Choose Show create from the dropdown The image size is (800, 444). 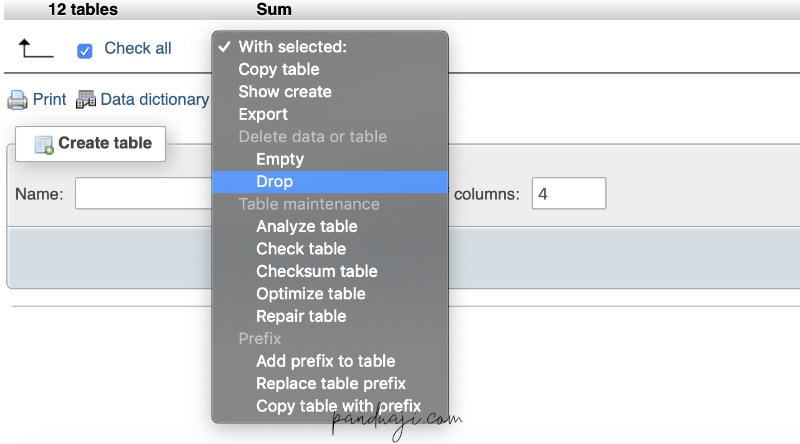(x=285, y=92)
